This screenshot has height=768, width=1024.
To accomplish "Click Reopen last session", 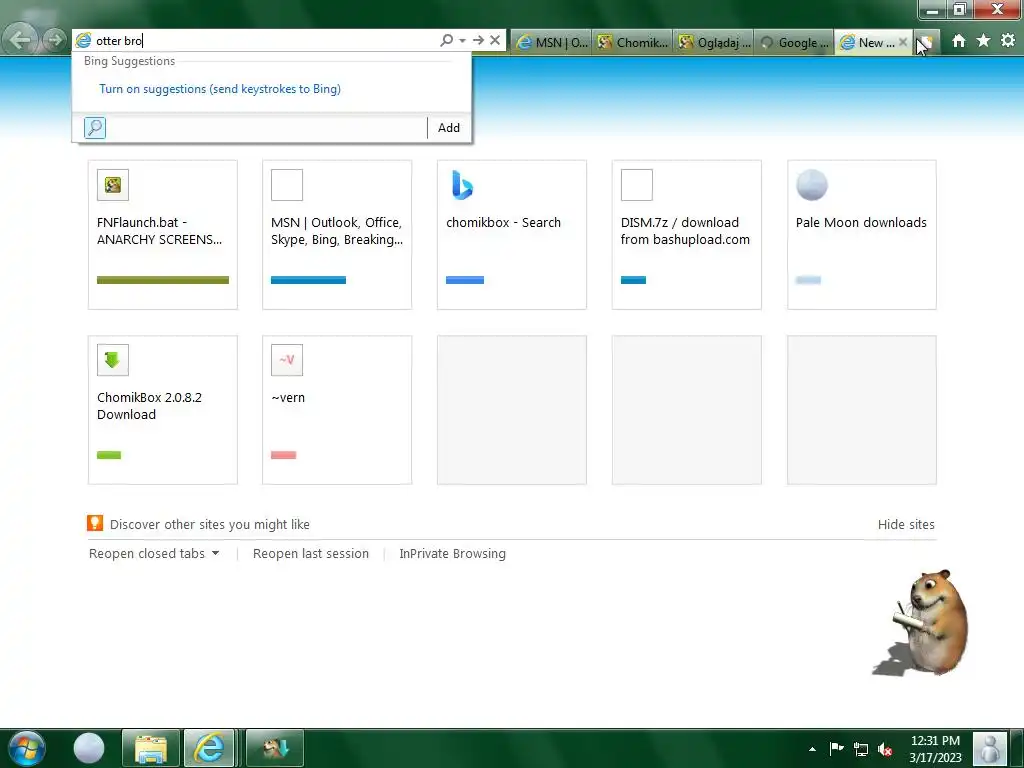I will click(x=311, y=554).
